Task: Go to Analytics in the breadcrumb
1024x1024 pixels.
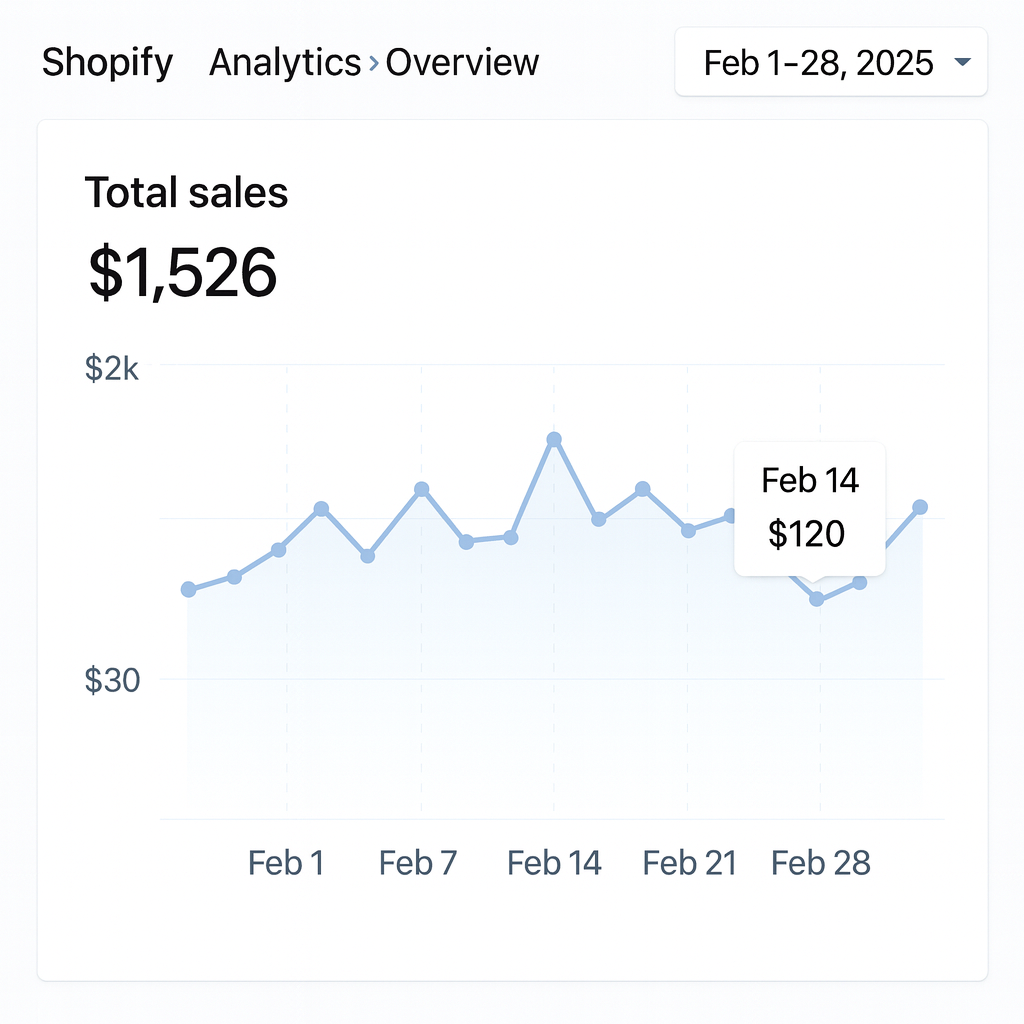Action: 284,63
